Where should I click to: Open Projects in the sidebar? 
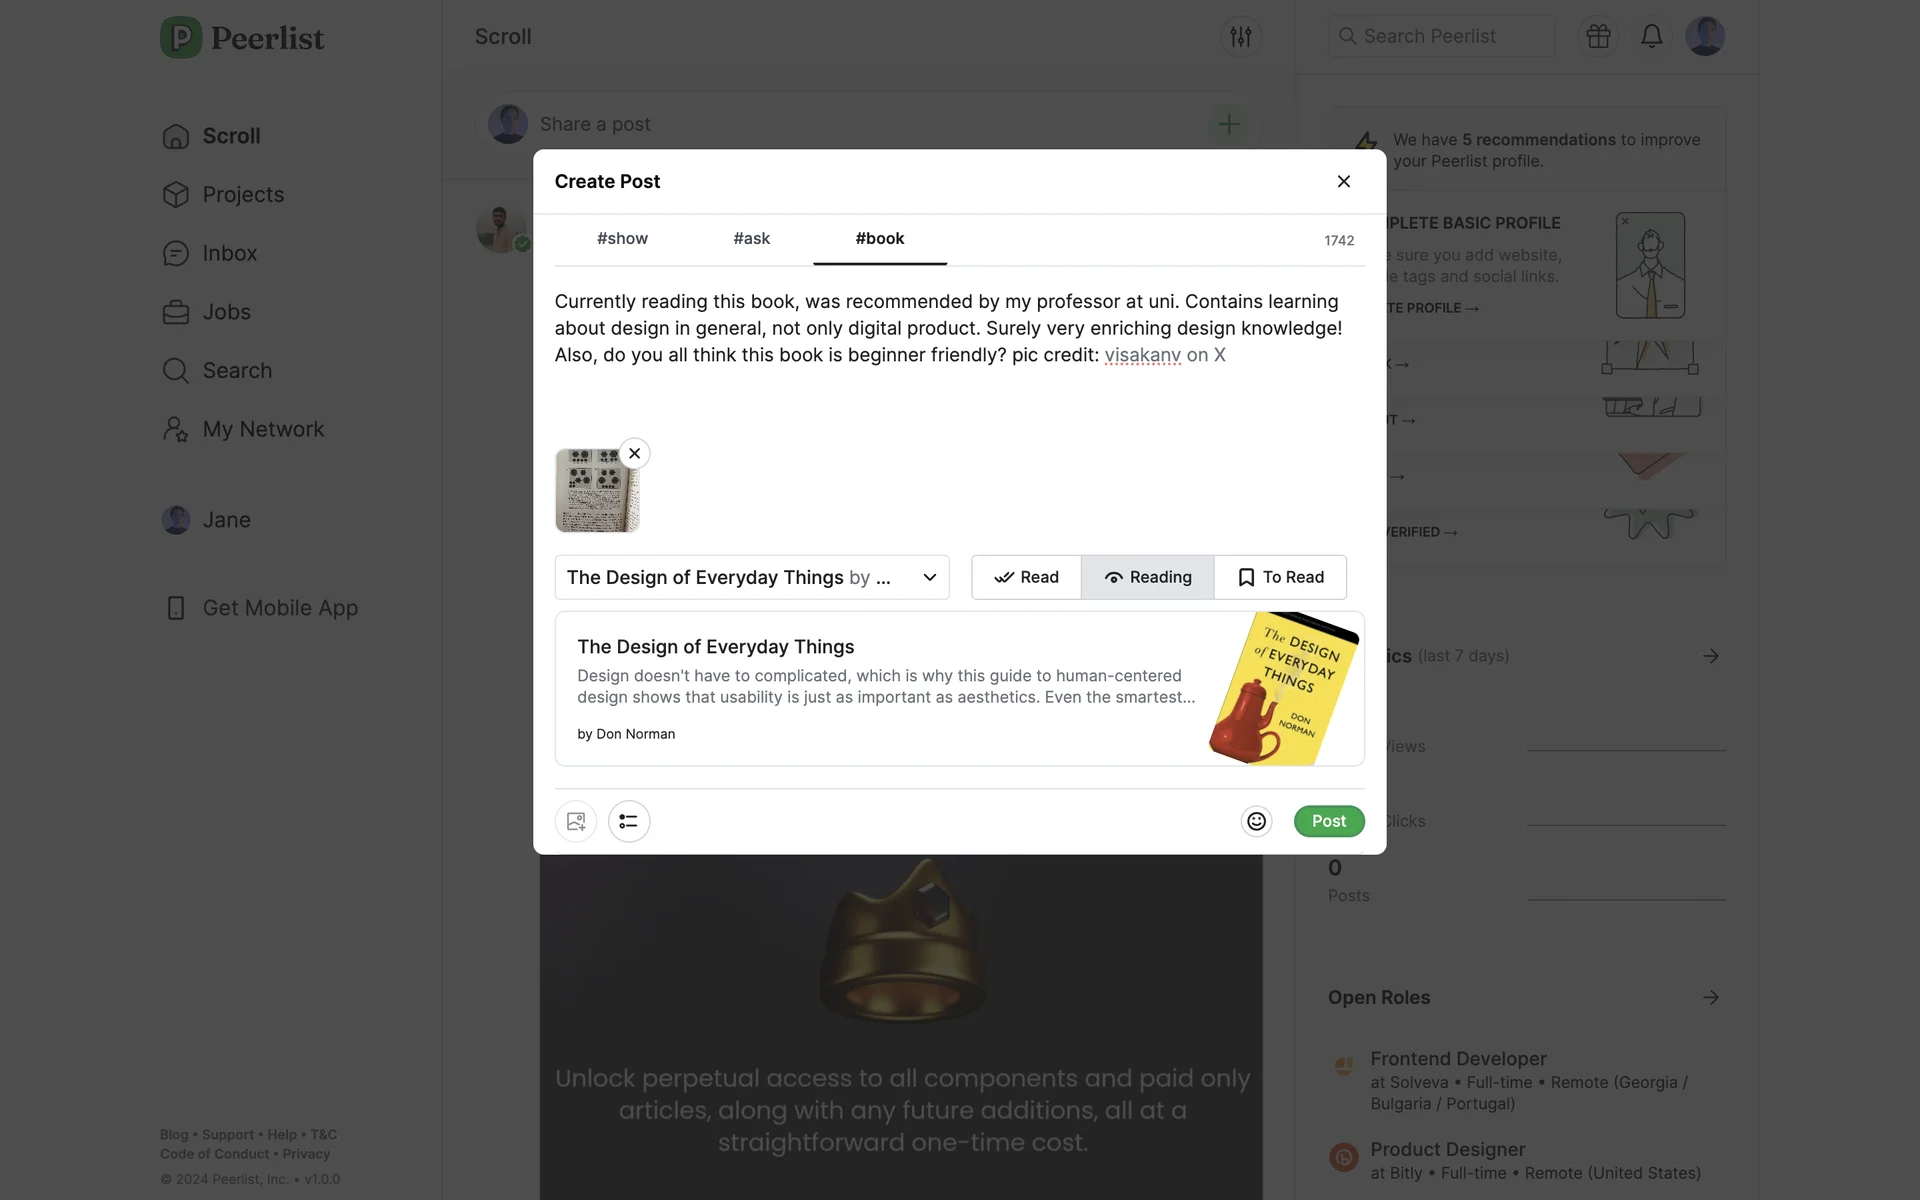pyautogui.click(x=242, y=194)
